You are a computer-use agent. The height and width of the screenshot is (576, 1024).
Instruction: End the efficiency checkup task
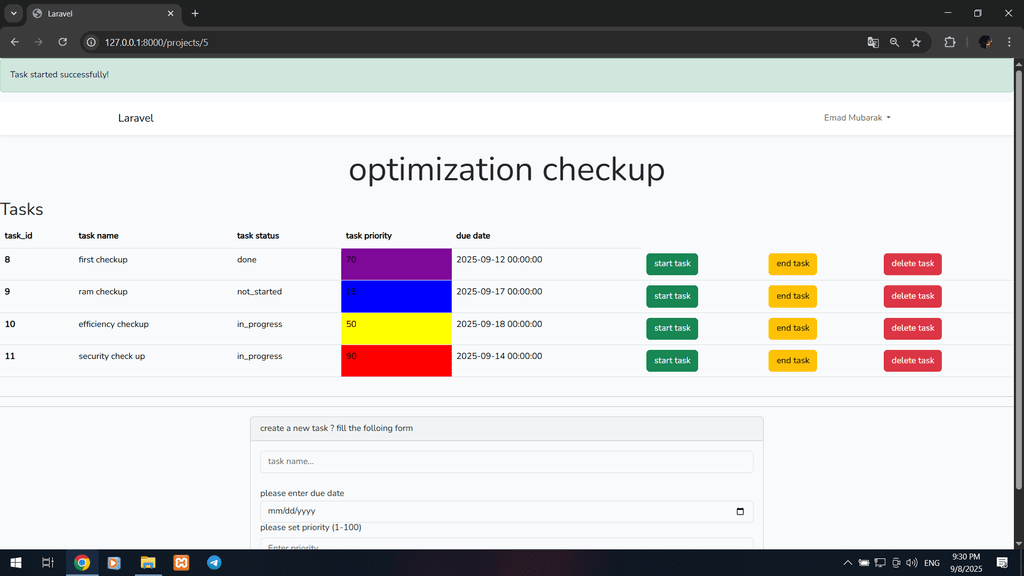click(x=792, y=328)
